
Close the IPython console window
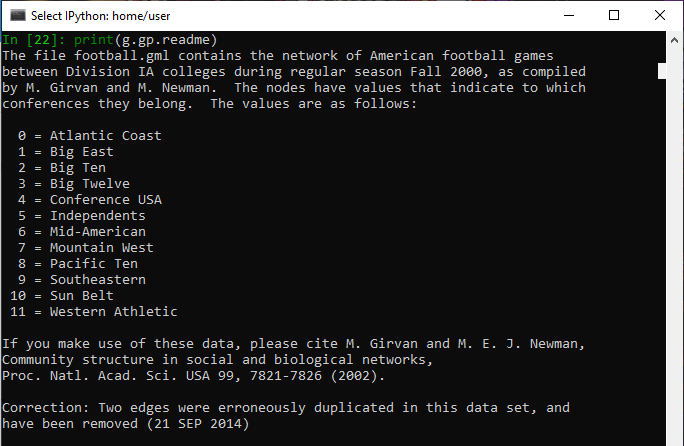pyautogui.click(x=660, y=15)
